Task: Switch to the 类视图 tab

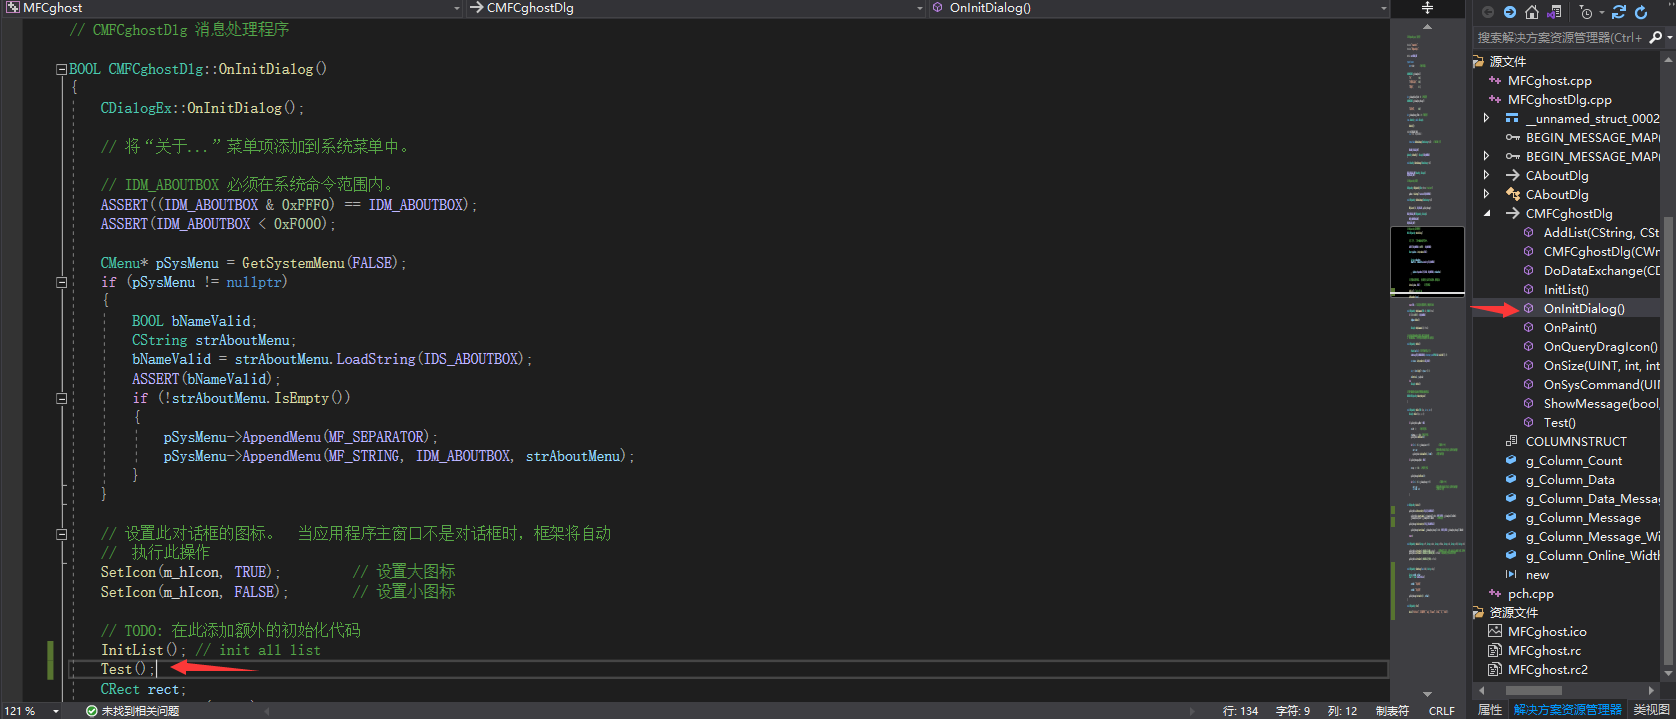Action: (x=1651, y=710)
